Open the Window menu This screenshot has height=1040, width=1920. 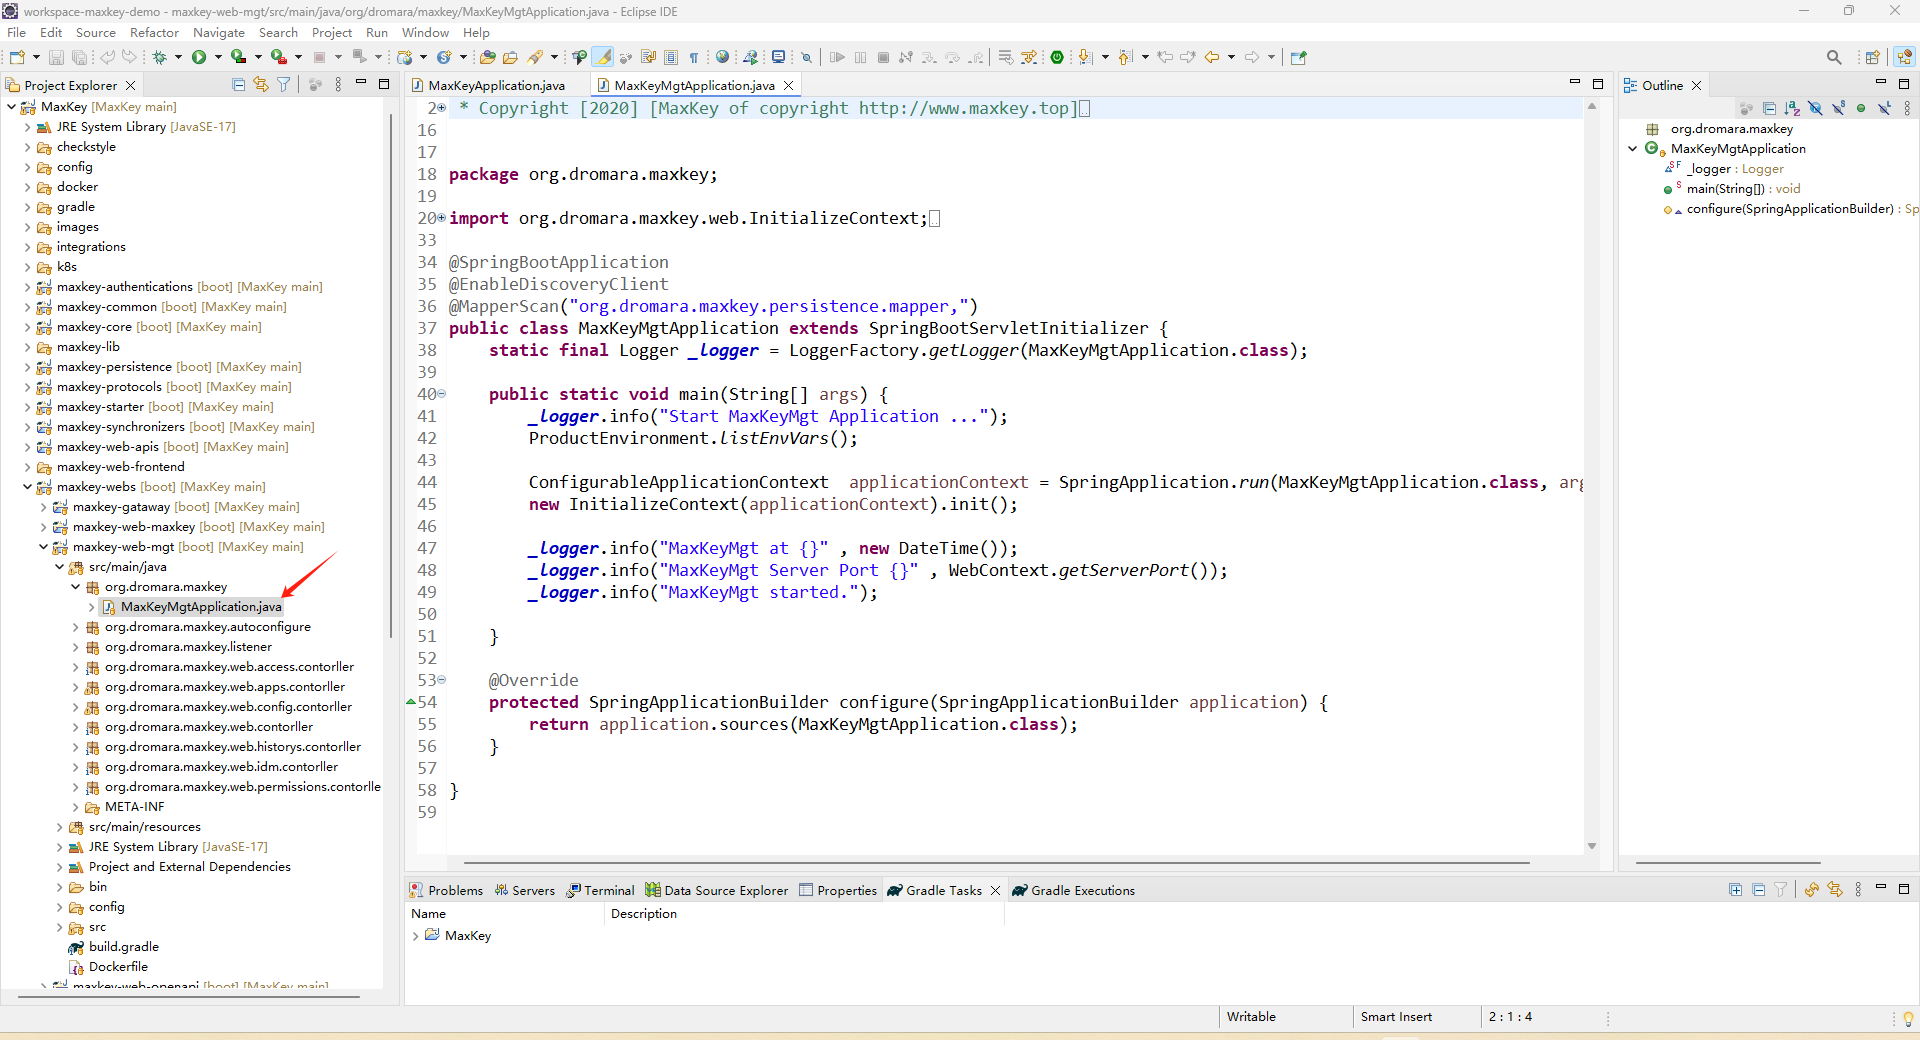tap(425, 32)
